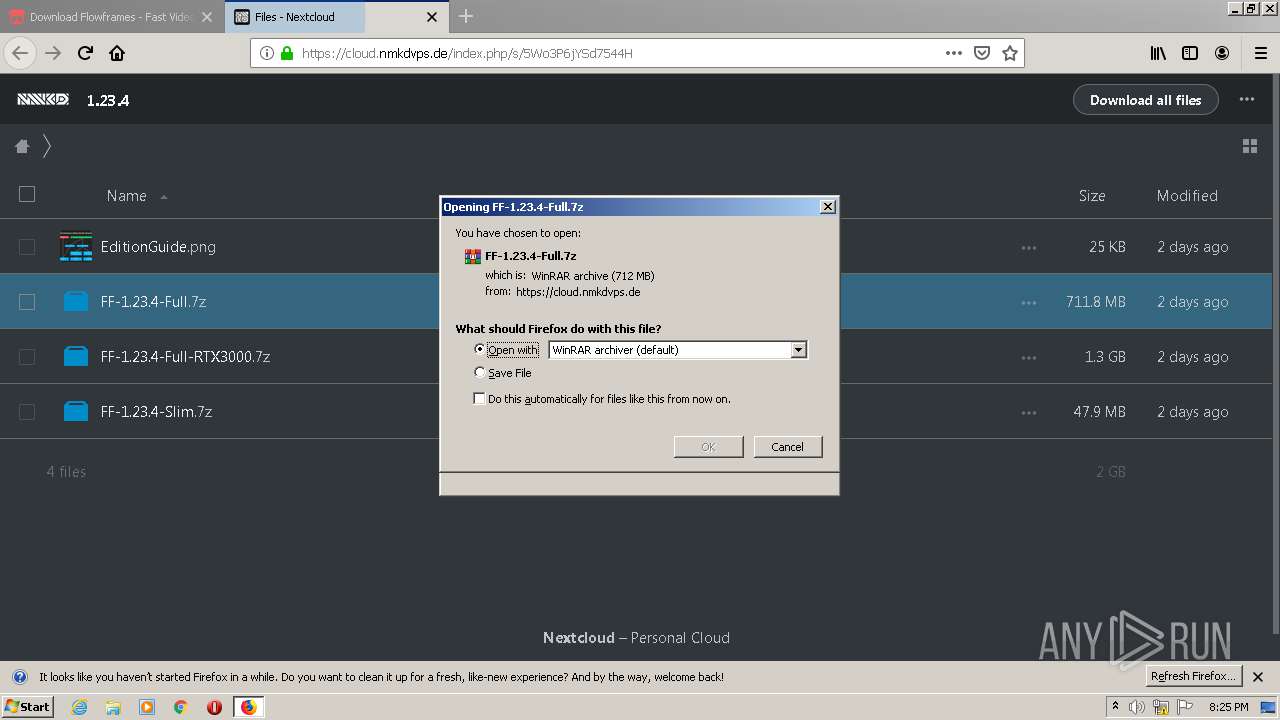The height and width of the screenshot is (720, 1280).
Task: Sort files by Size column
Action: (x=1092, y=196)
